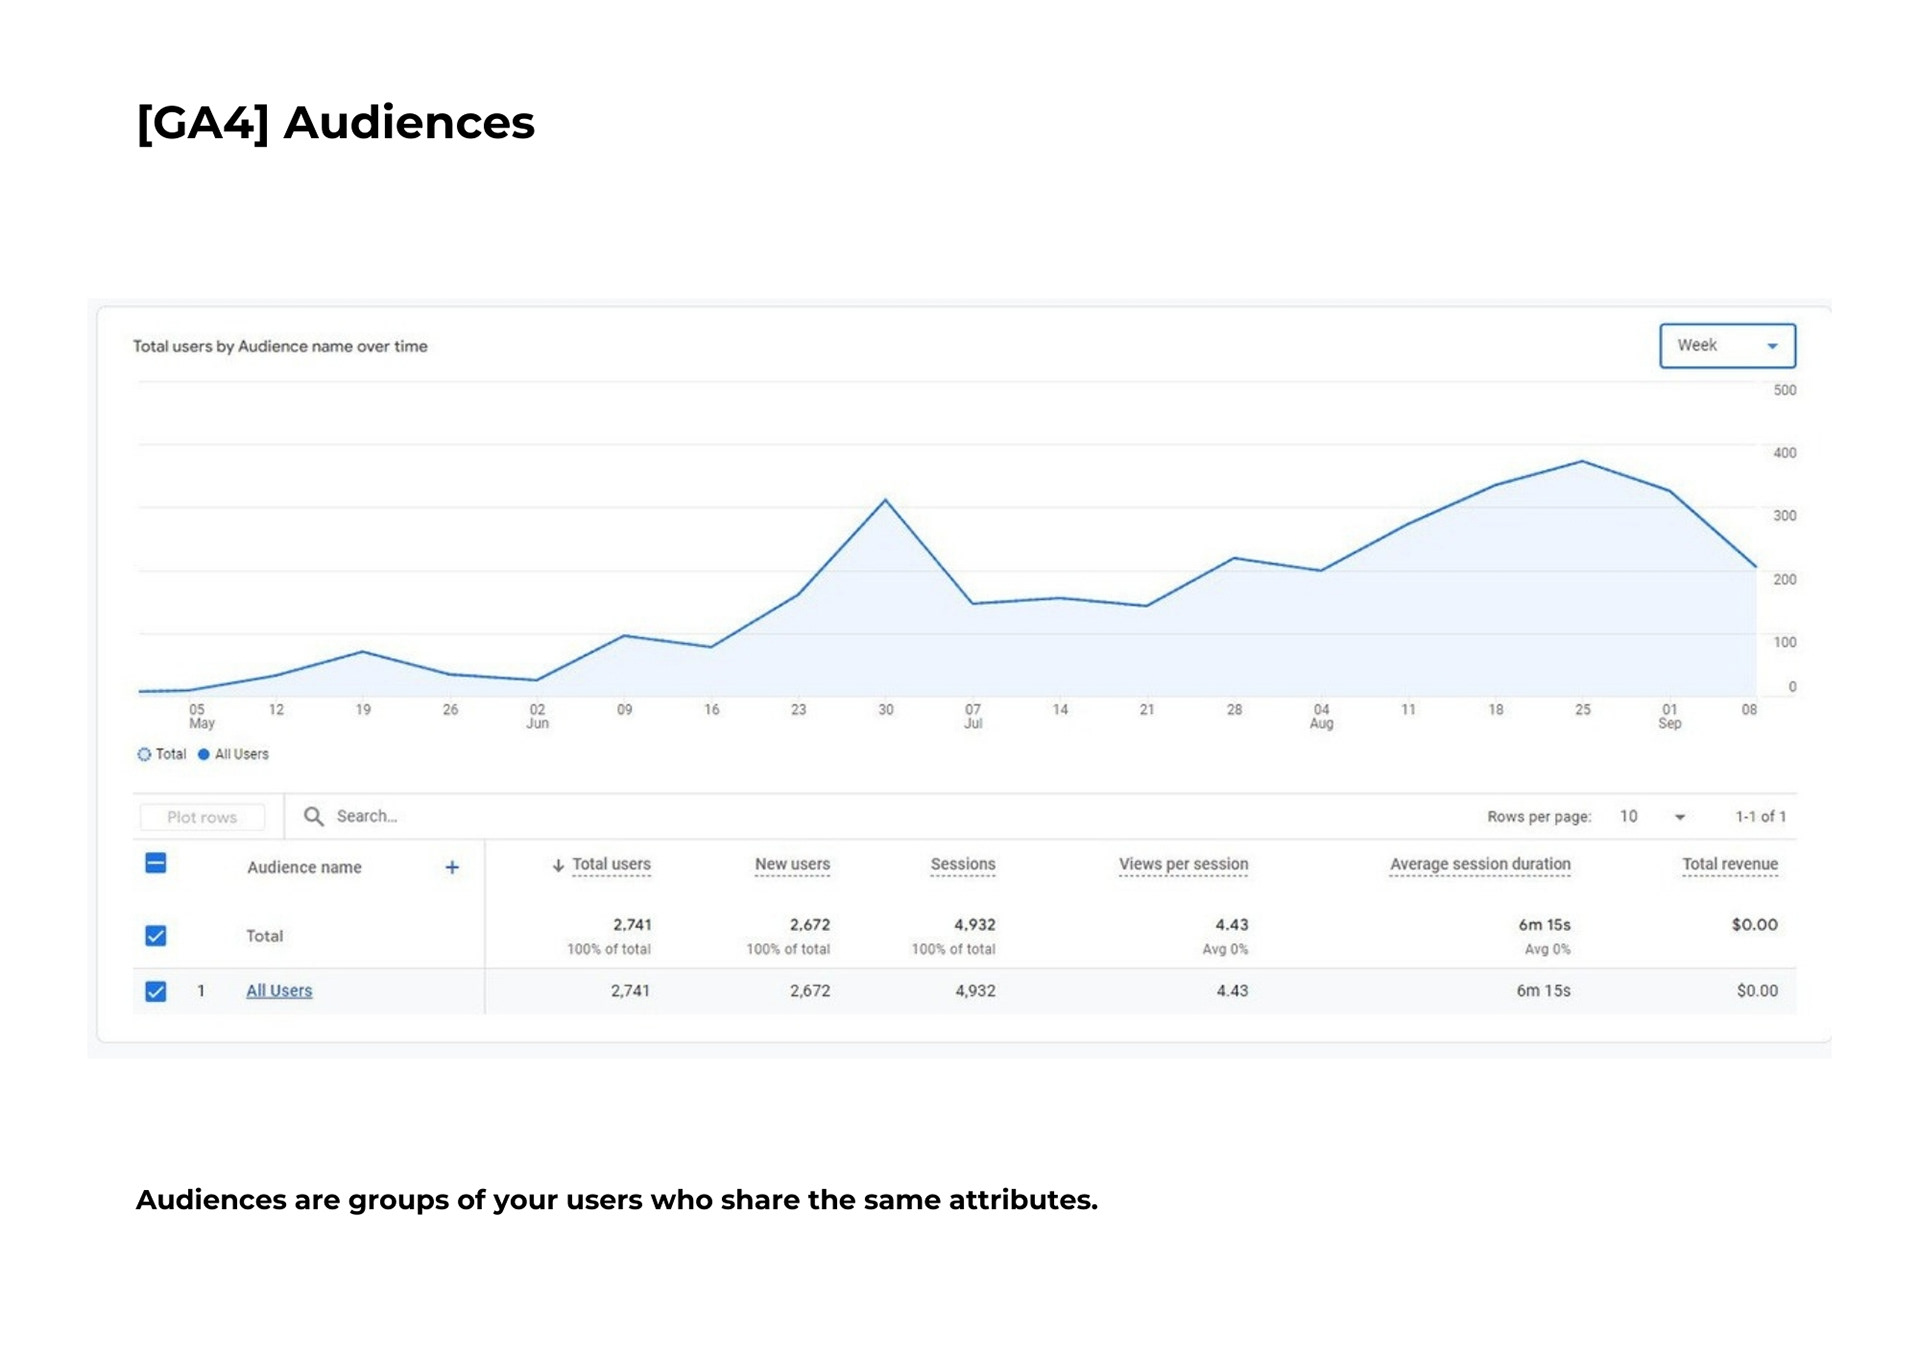The height and width of the screenshot is (1357, 1920).
Task: Sort by Sessions column header
Action: pos(962,864)
